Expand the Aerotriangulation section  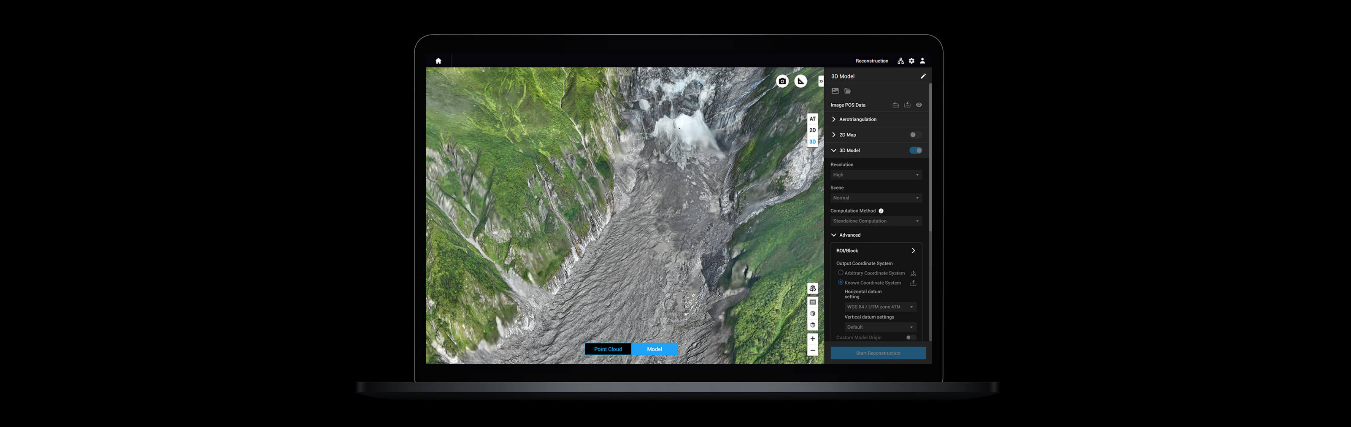pos(834,119)
